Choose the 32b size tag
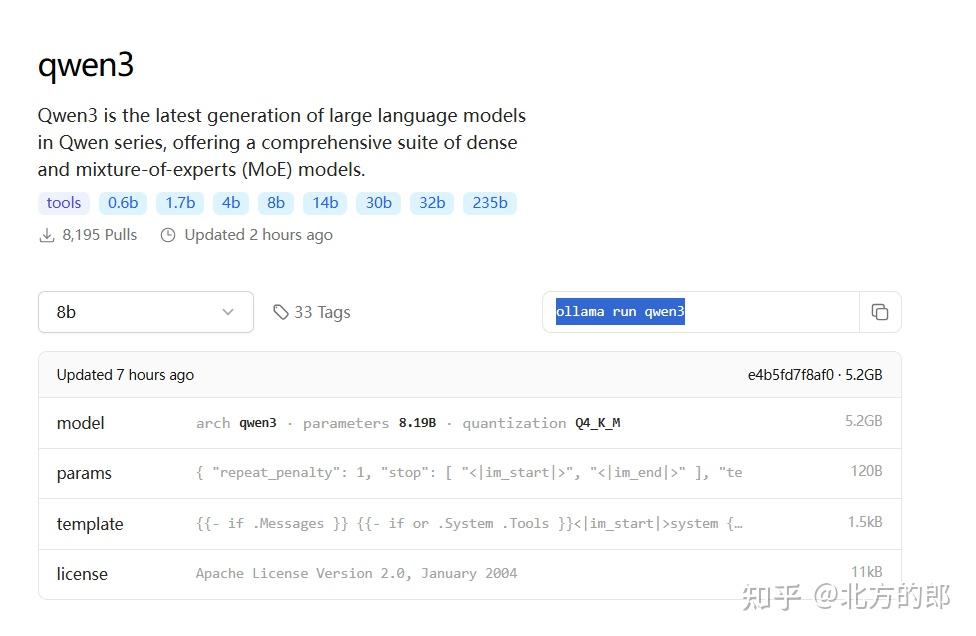Screen dimensions: 976x636 tap(432, 203)
